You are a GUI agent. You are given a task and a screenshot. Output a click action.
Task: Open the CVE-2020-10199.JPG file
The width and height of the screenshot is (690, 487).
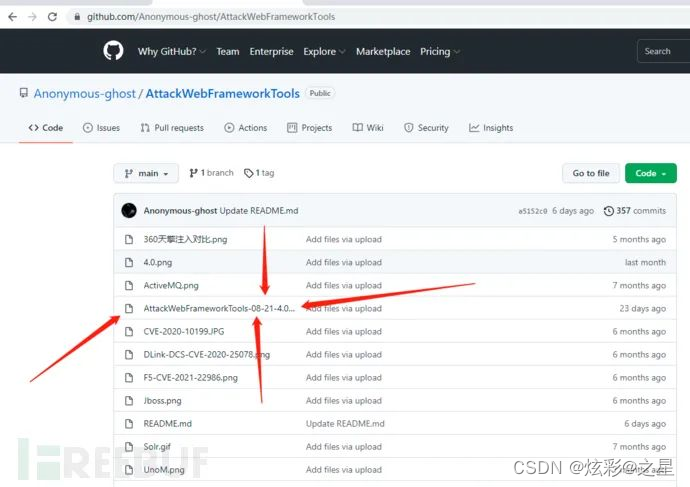click(x=184, y=331)
